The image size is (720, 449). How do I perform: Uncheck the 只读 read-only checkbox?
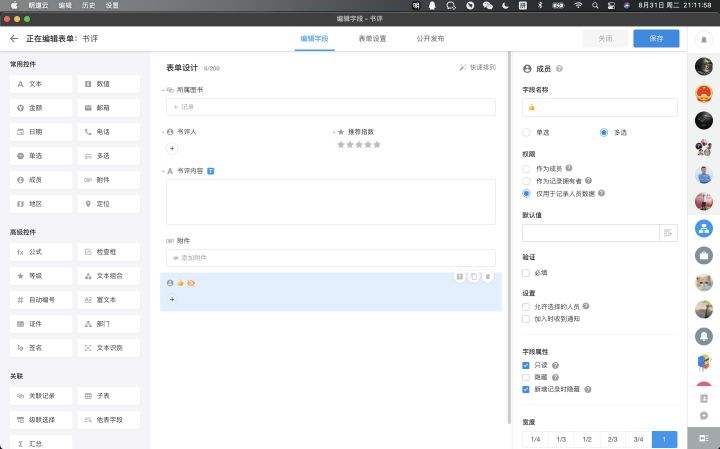527,366
